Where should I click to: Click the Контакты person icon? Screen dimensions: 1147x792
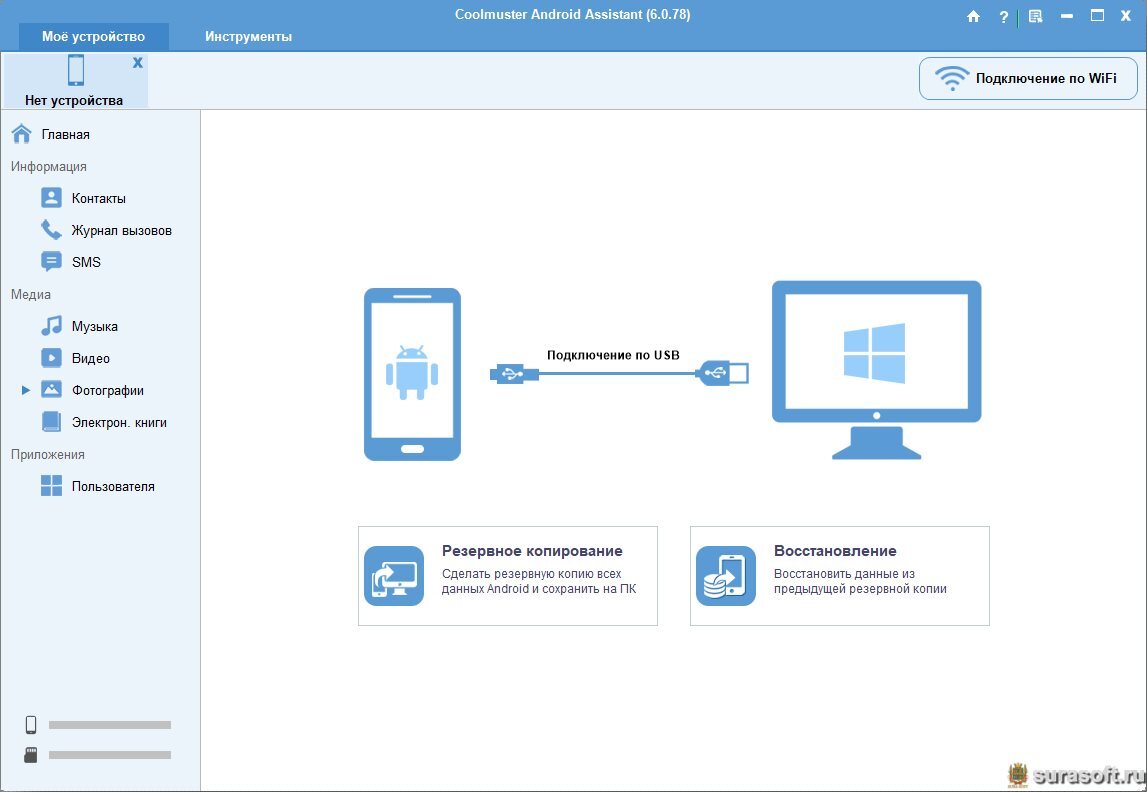pos(51,198)
